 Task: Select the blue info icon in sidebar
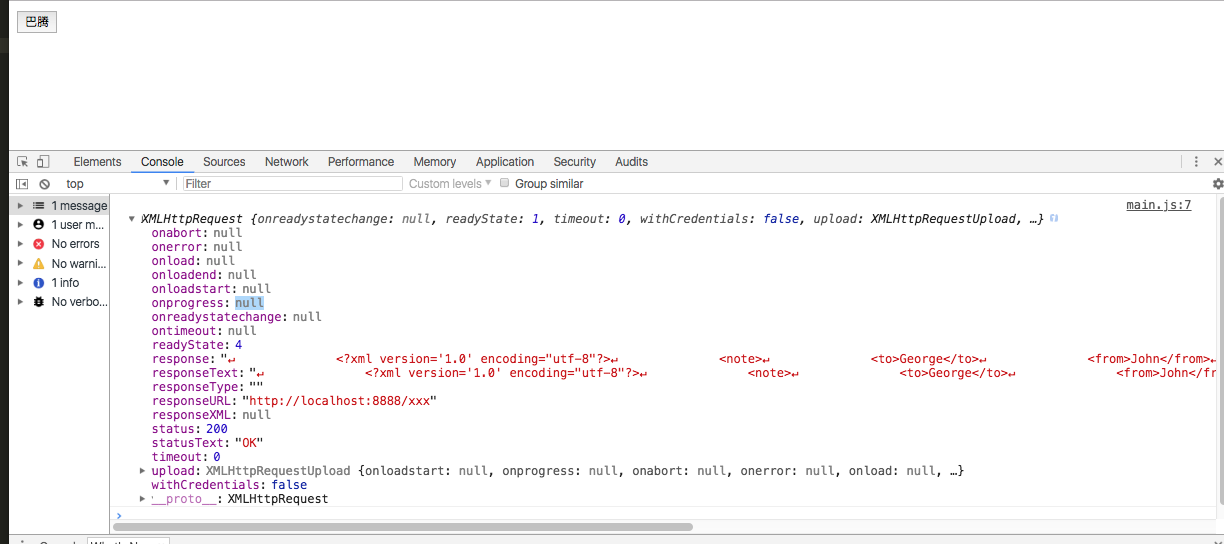tap(39, 283)
